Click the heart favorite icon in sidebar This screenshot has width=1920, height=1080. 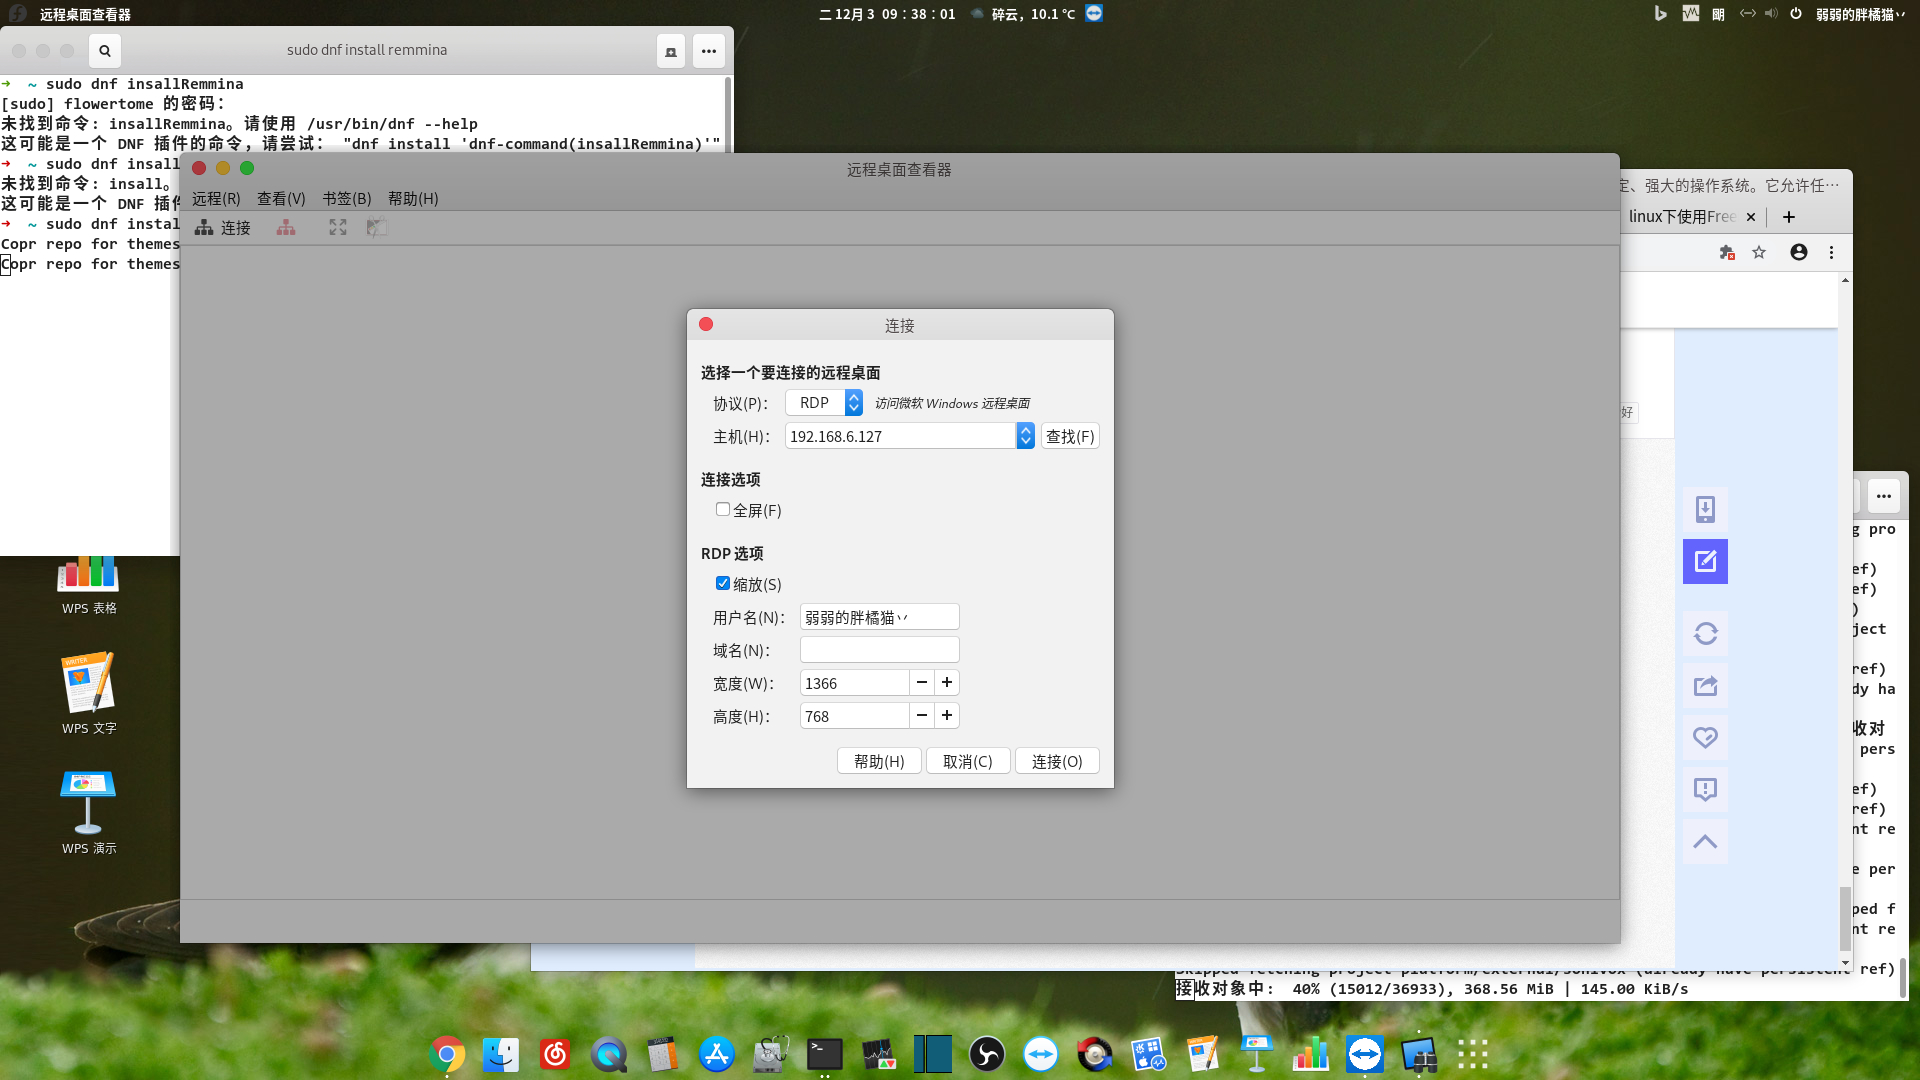[x=1705, y=737]
